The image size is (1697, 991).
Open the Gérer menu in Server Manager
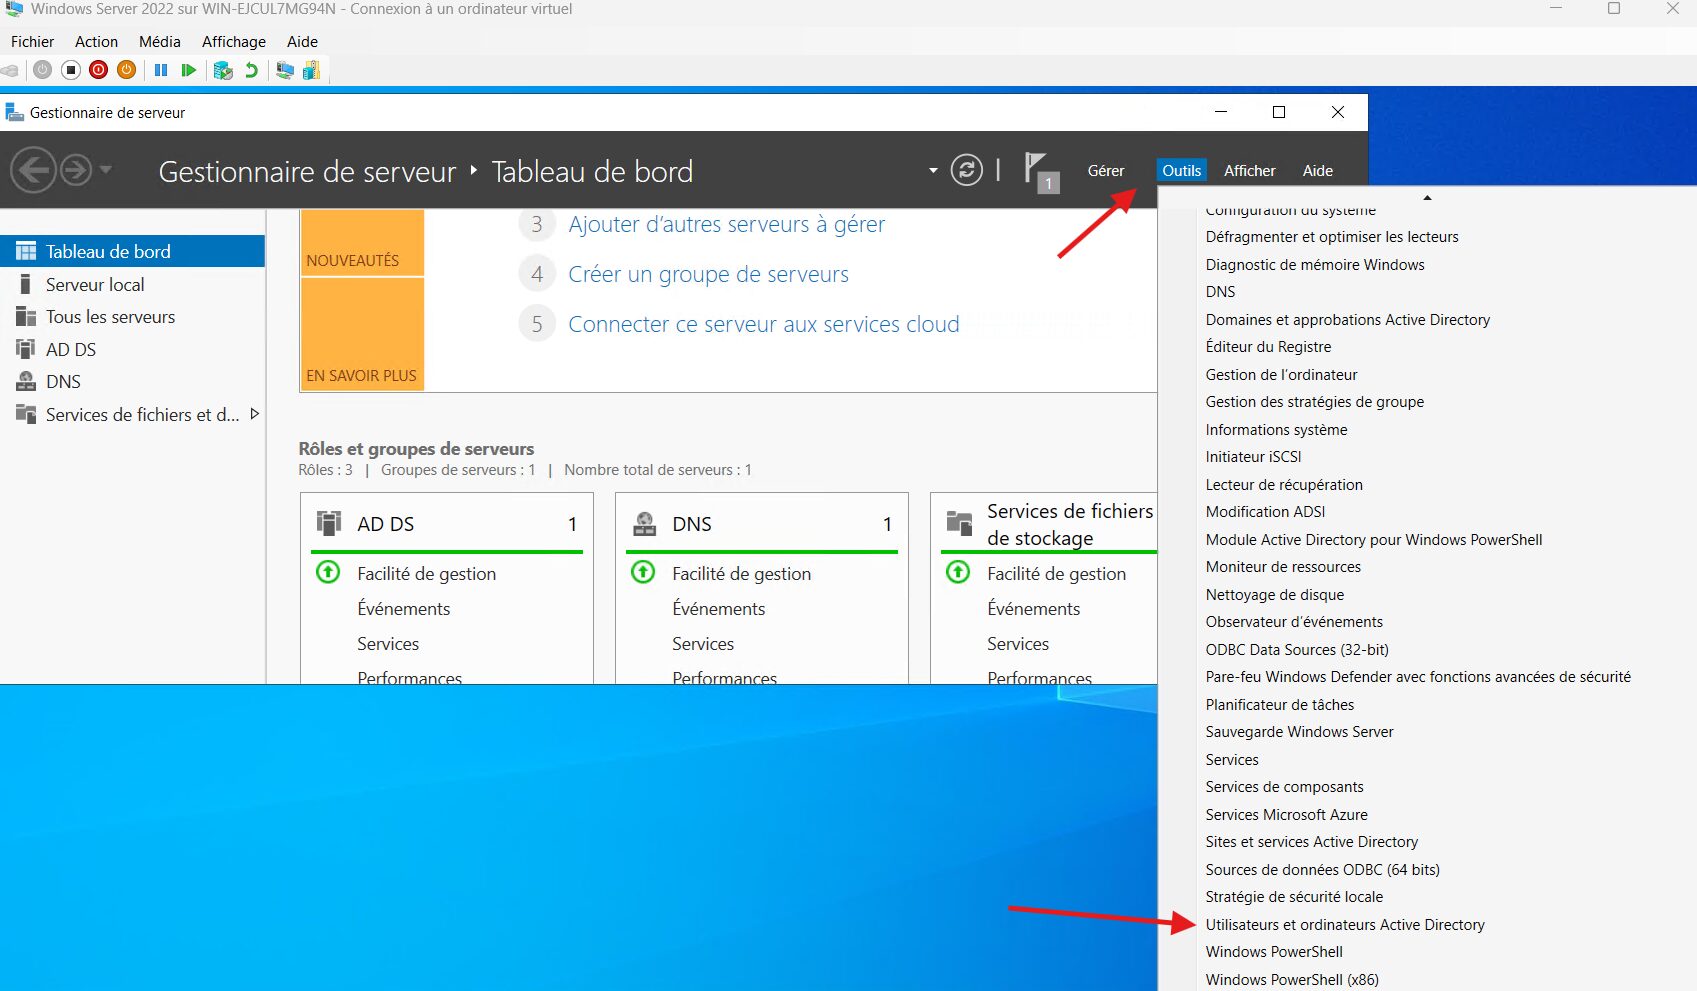(x=1106, y=170)
